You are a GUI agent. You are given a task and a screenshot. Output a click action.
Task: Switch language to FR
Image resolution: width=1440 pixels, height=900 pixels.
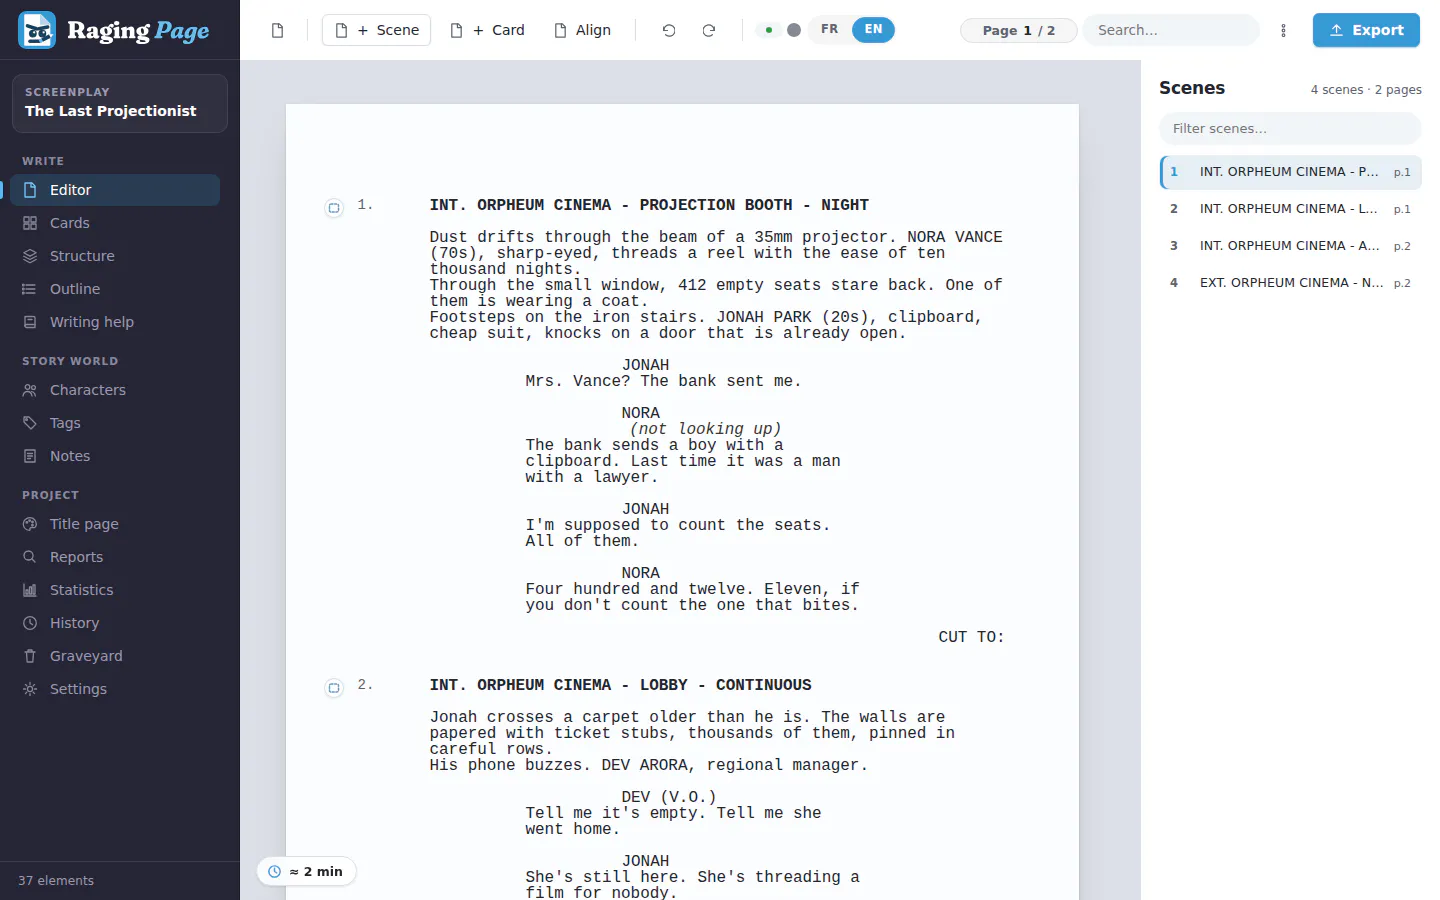[829, 30]
